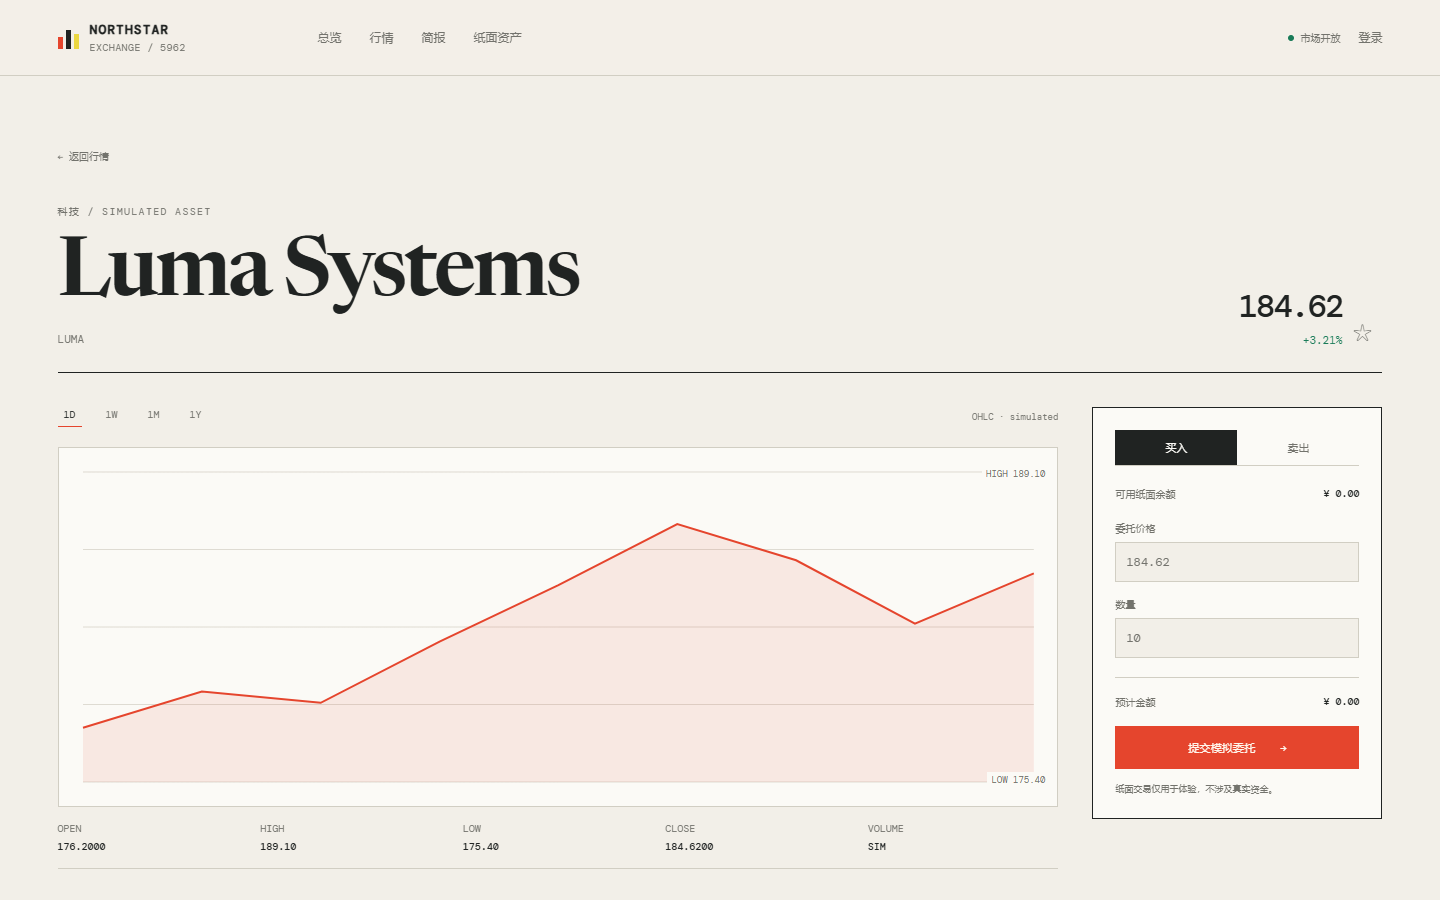Switch chart range to 1Y
Image resolution: width=1440 pixels, height=900 pixels.
point(195,415)
